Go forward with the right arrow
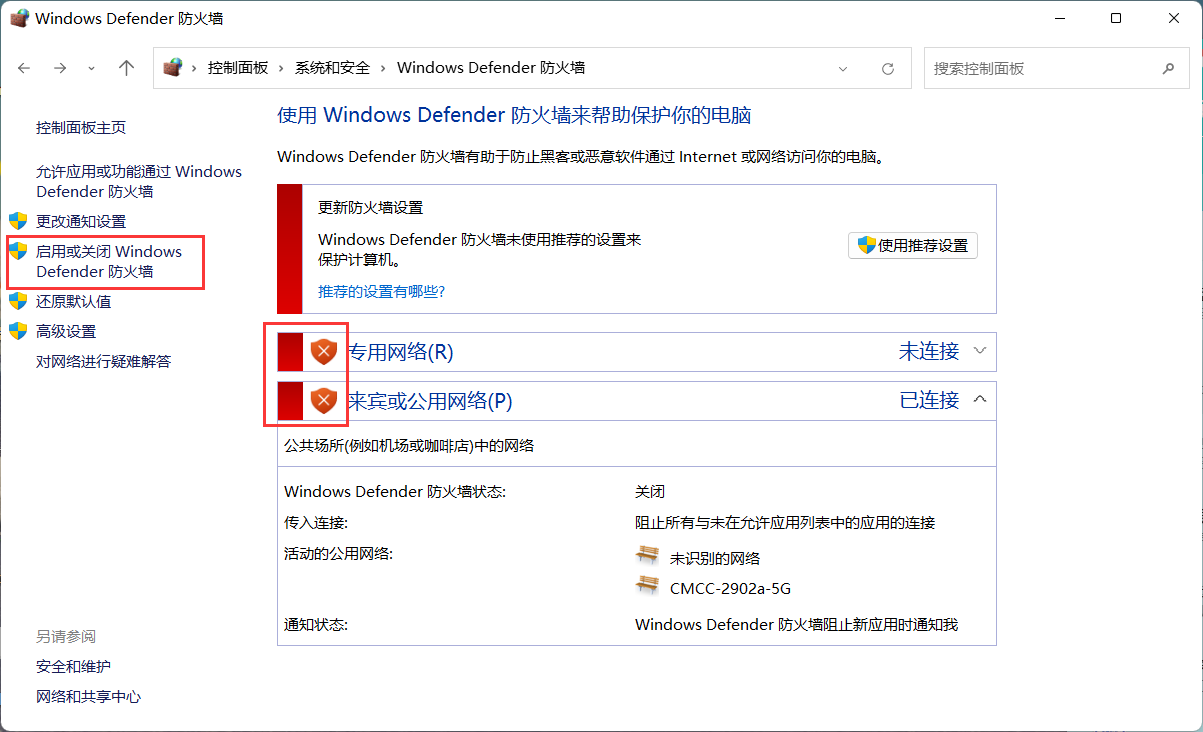The image size is (1203, 732). tap(60, 68)
